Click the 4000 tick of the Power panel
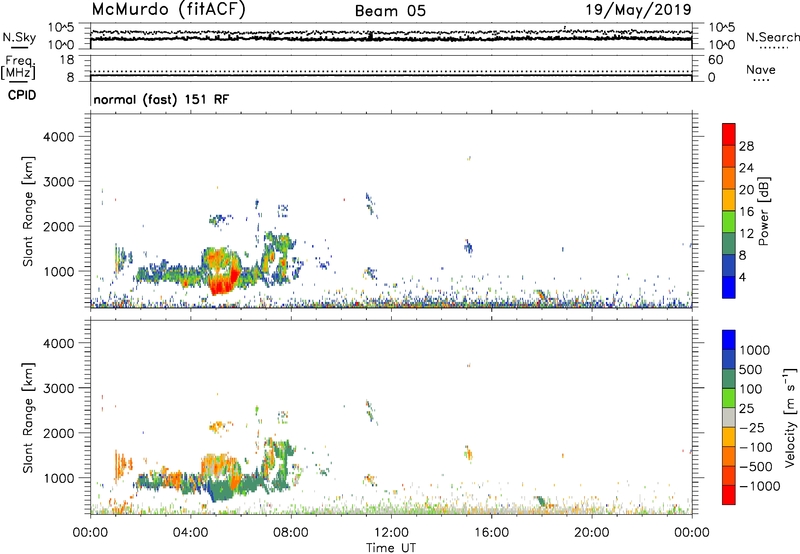 [x=59, y=137]
